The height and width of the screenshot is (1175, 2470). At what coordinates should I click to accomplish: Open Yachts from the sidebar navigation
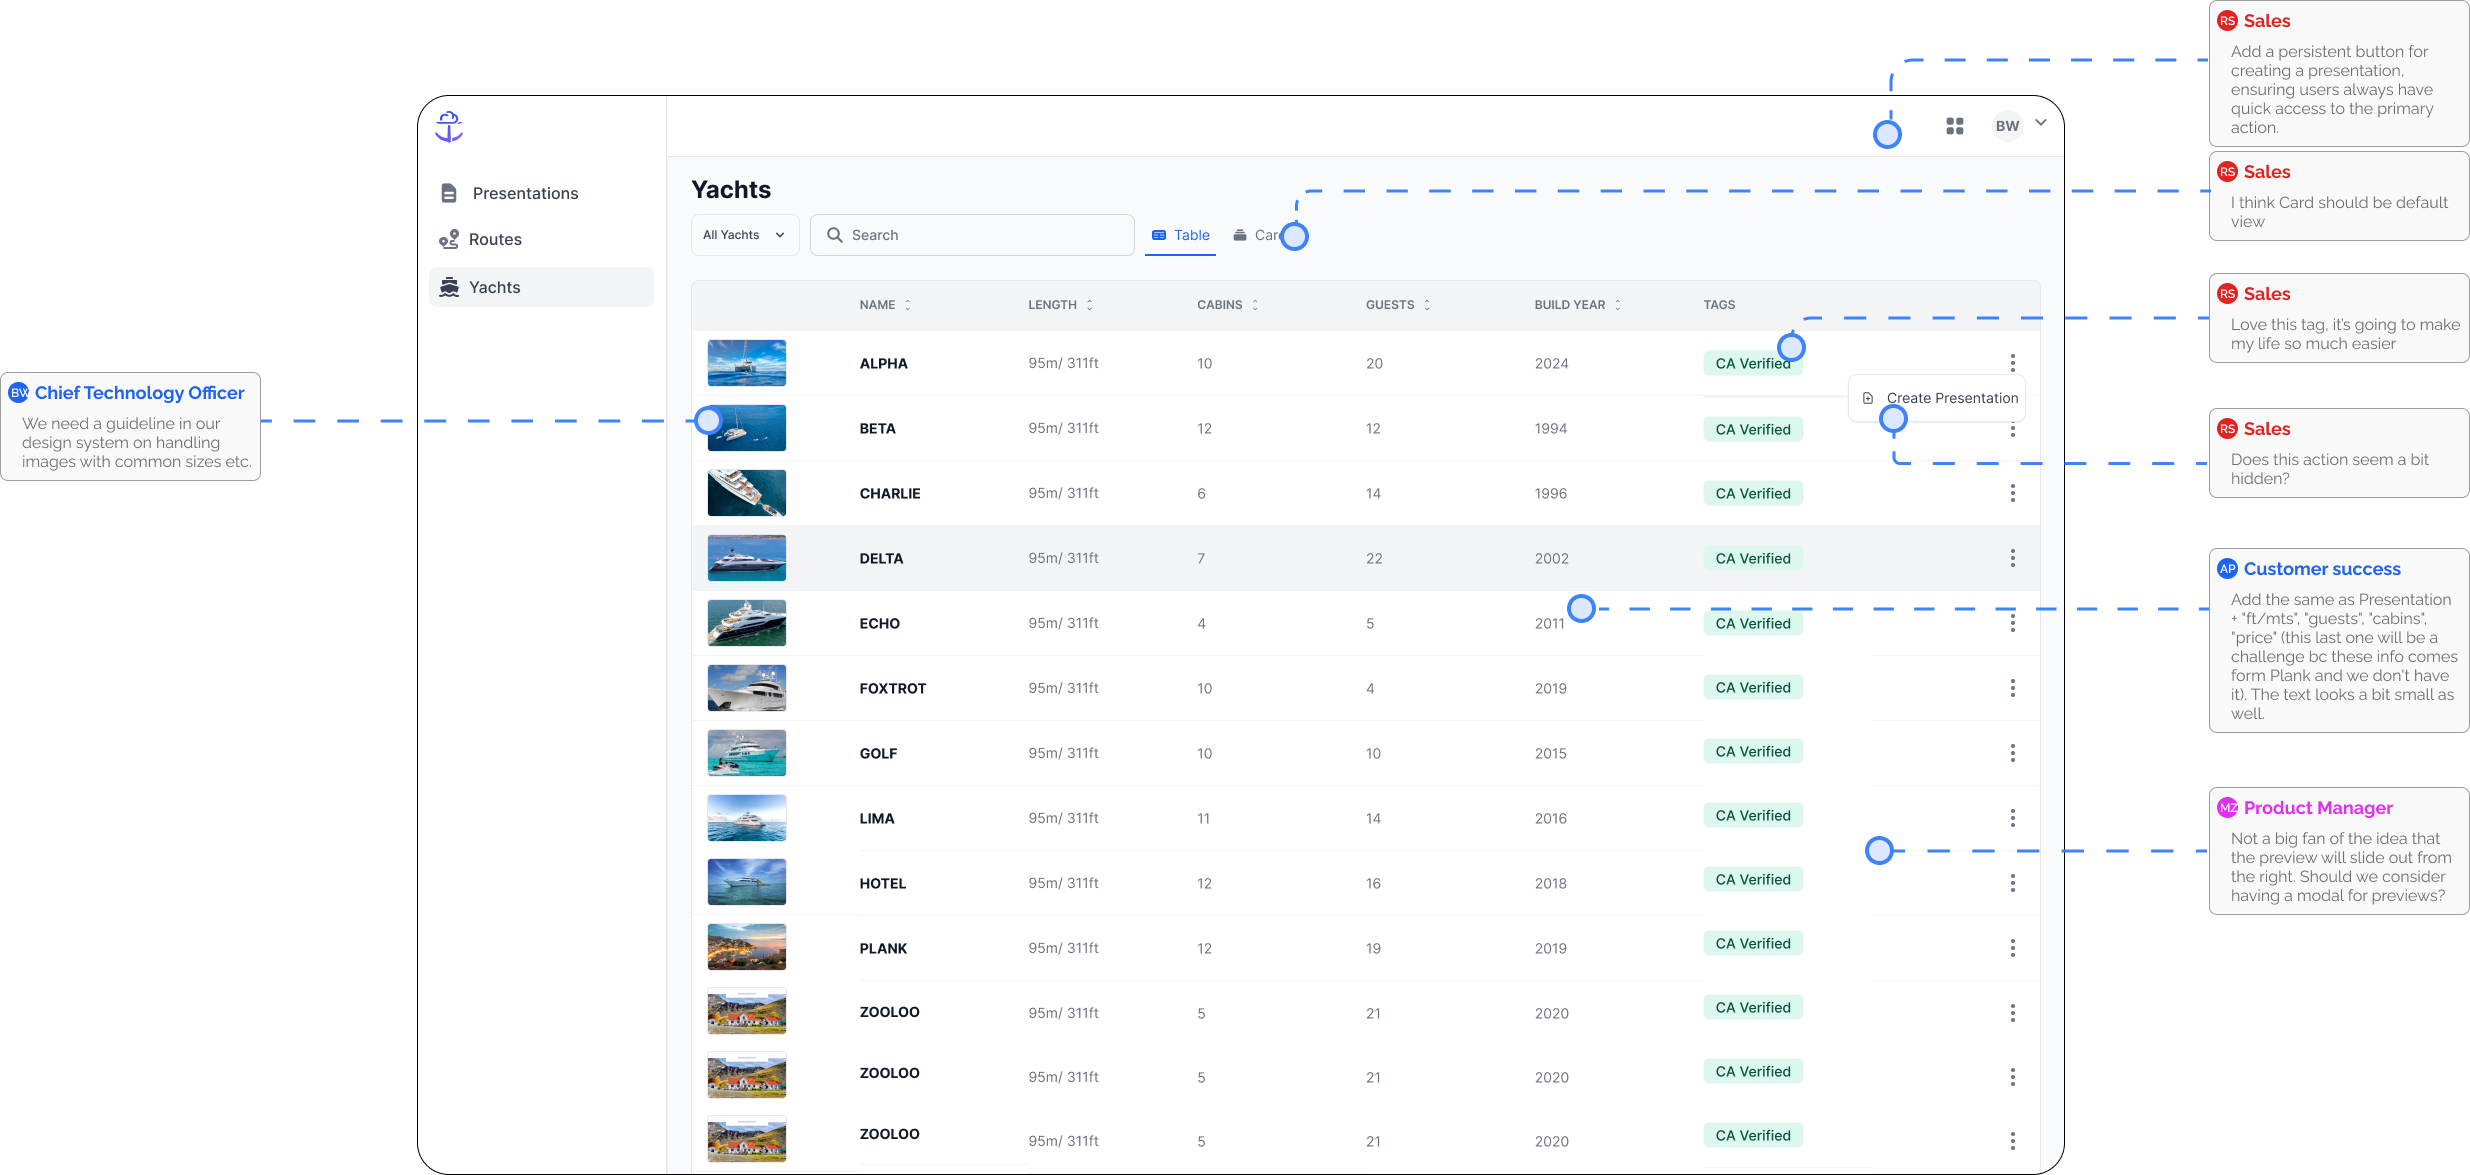[494, 287]
